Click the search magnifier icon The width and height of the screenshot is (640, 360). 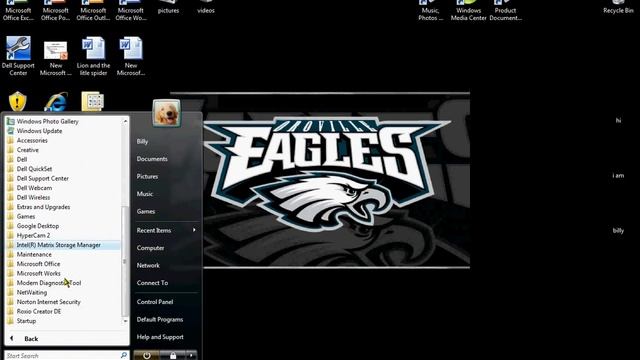124,356
